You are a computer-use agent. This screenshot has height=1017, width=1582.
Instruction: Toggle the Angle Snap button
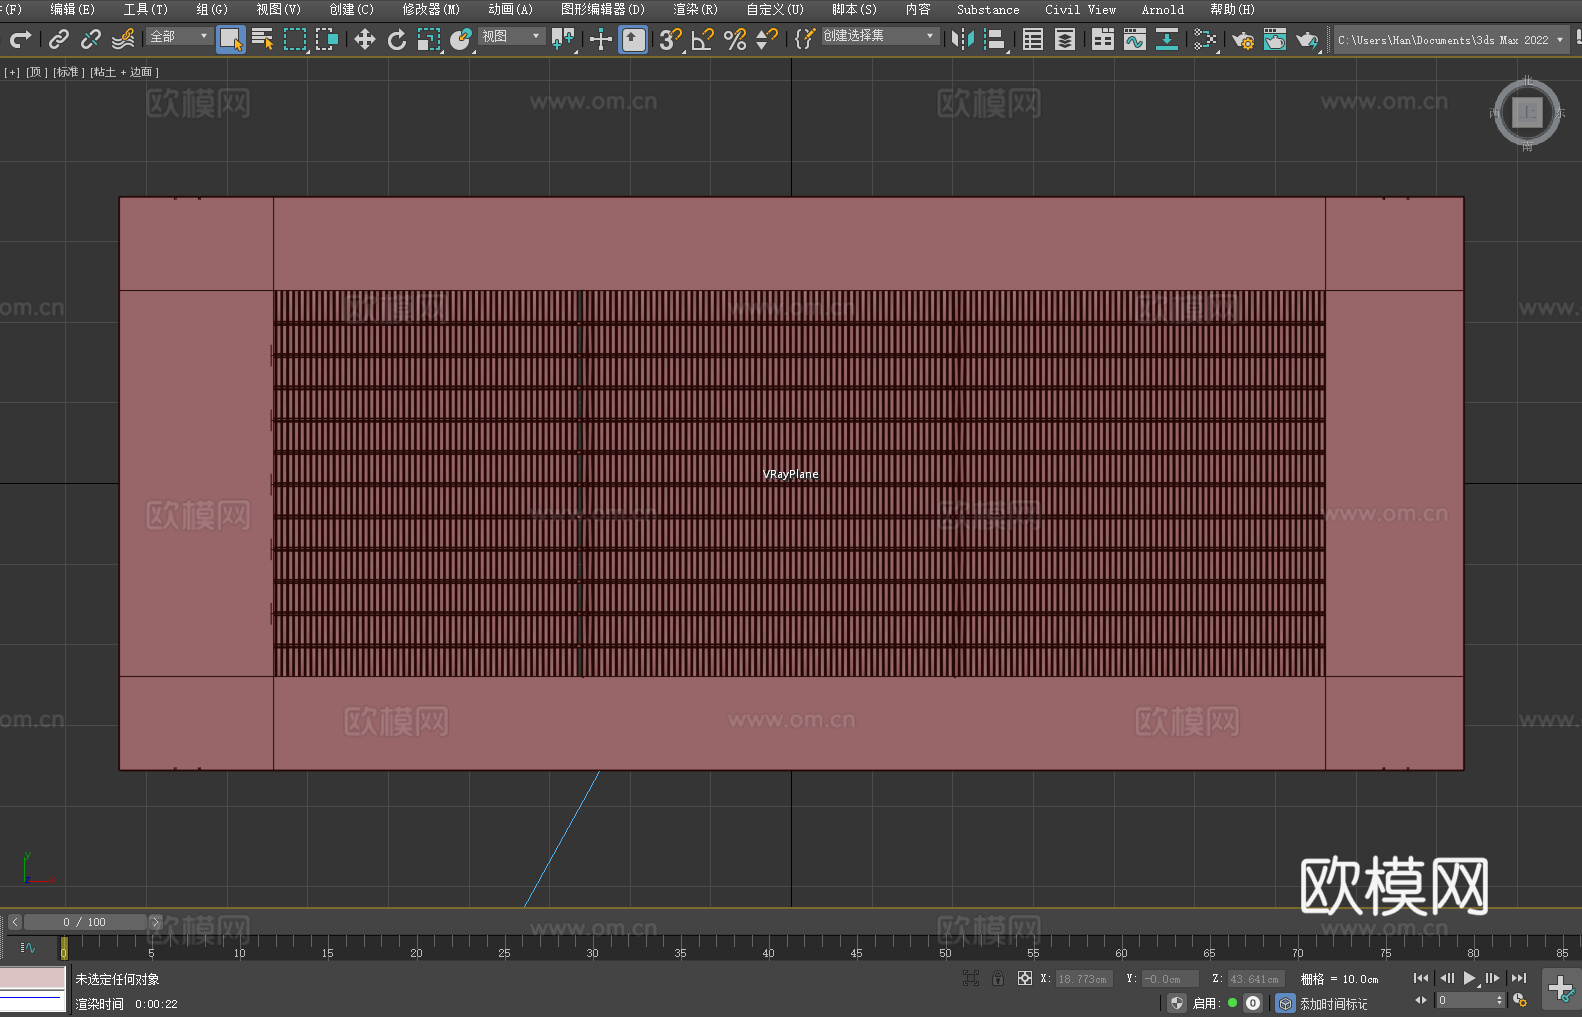pos(703,39)
